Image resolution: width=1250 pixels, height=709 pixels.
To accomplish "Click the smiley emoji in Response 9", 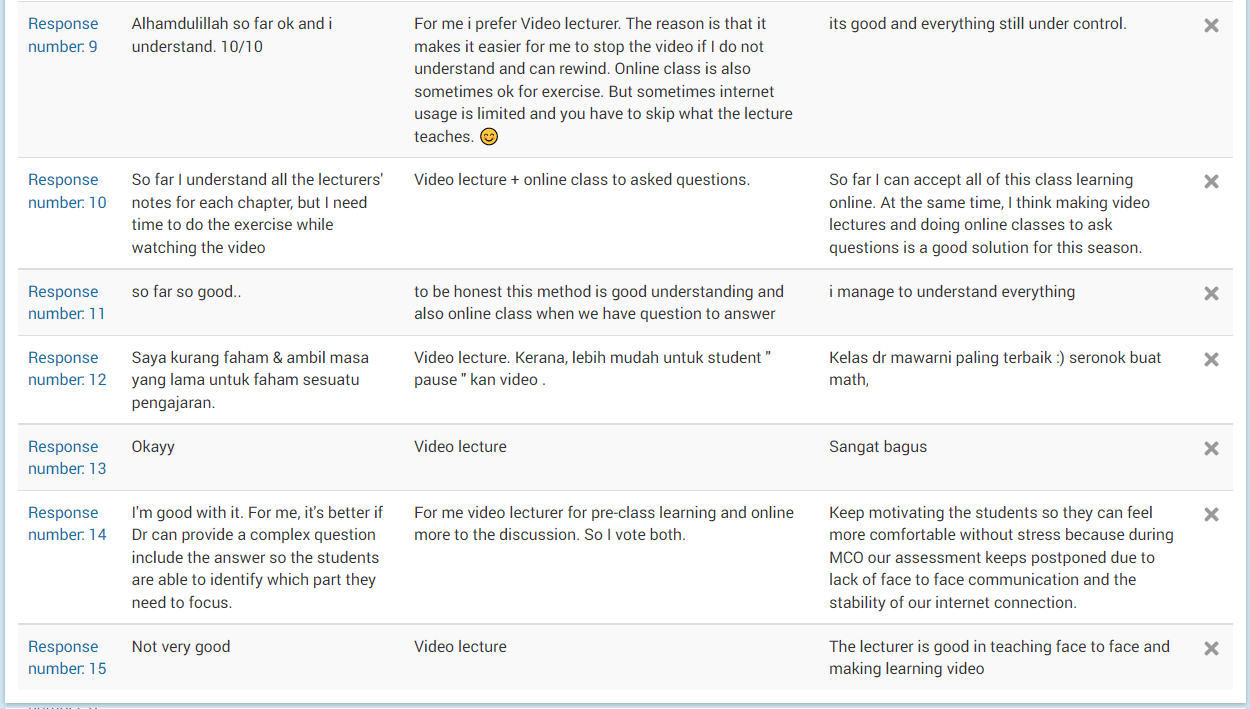I will pyautogui.click(x=488, y=136).
